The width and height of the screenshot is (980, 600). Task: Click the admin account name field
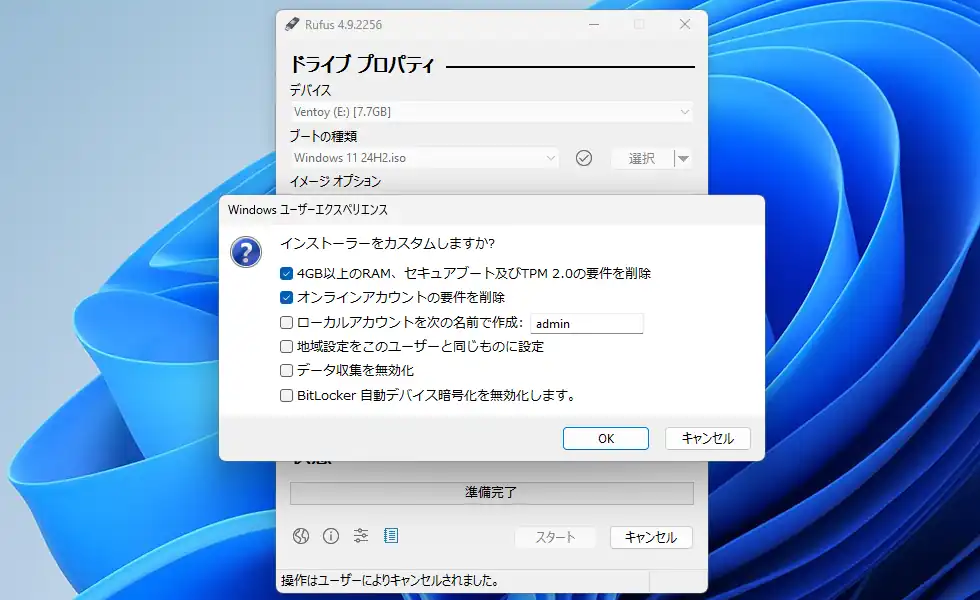coord(586,324)
